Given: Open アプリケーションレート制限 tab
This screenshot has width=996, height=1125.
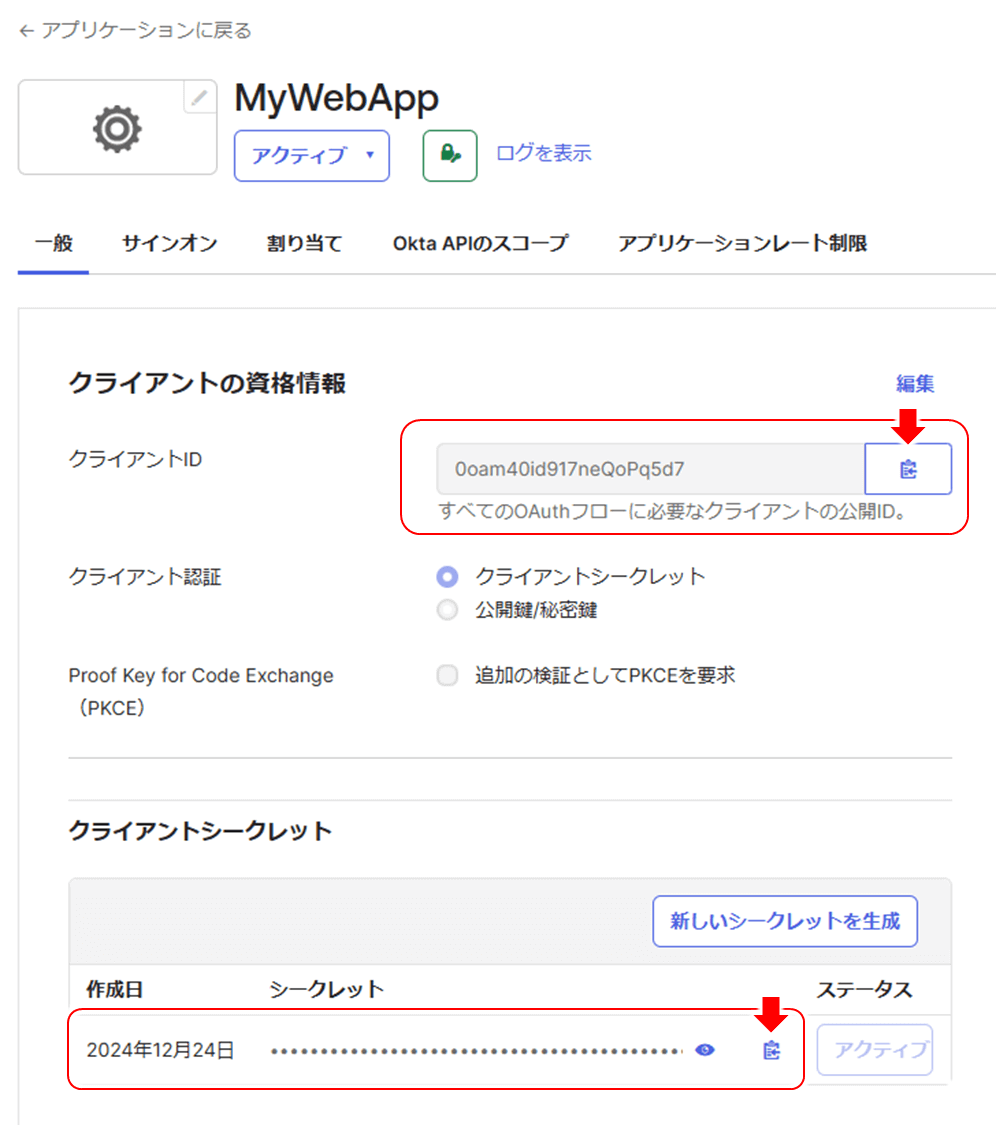Looking at the screenshot, I should (x=742, y=243).
